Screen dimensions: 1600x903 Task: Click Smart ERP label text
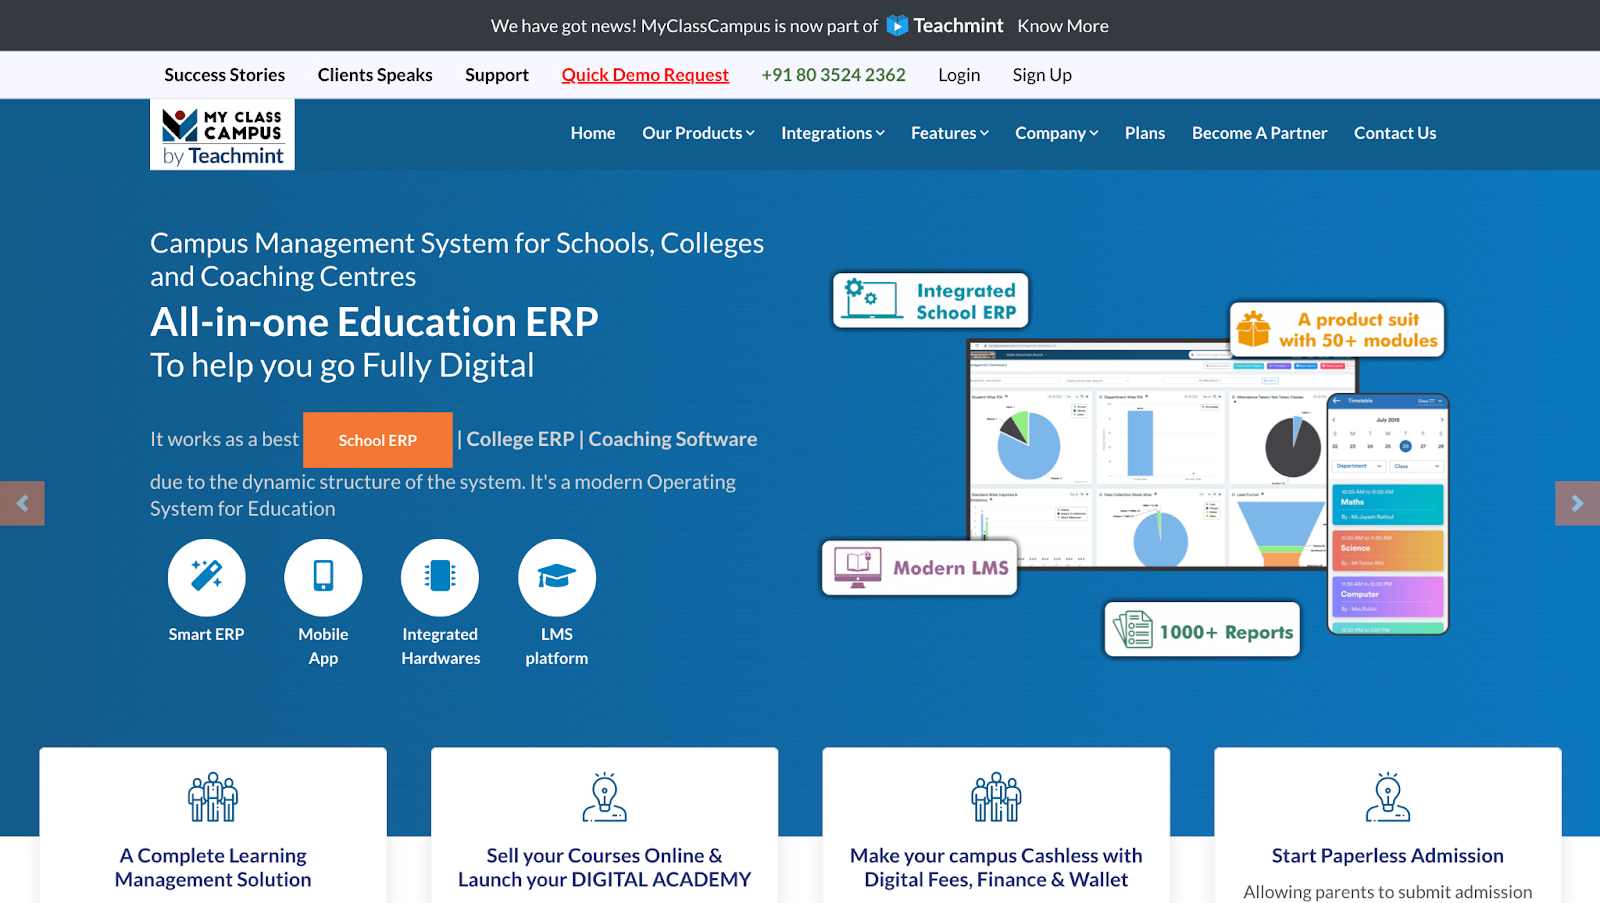(206, 634)
